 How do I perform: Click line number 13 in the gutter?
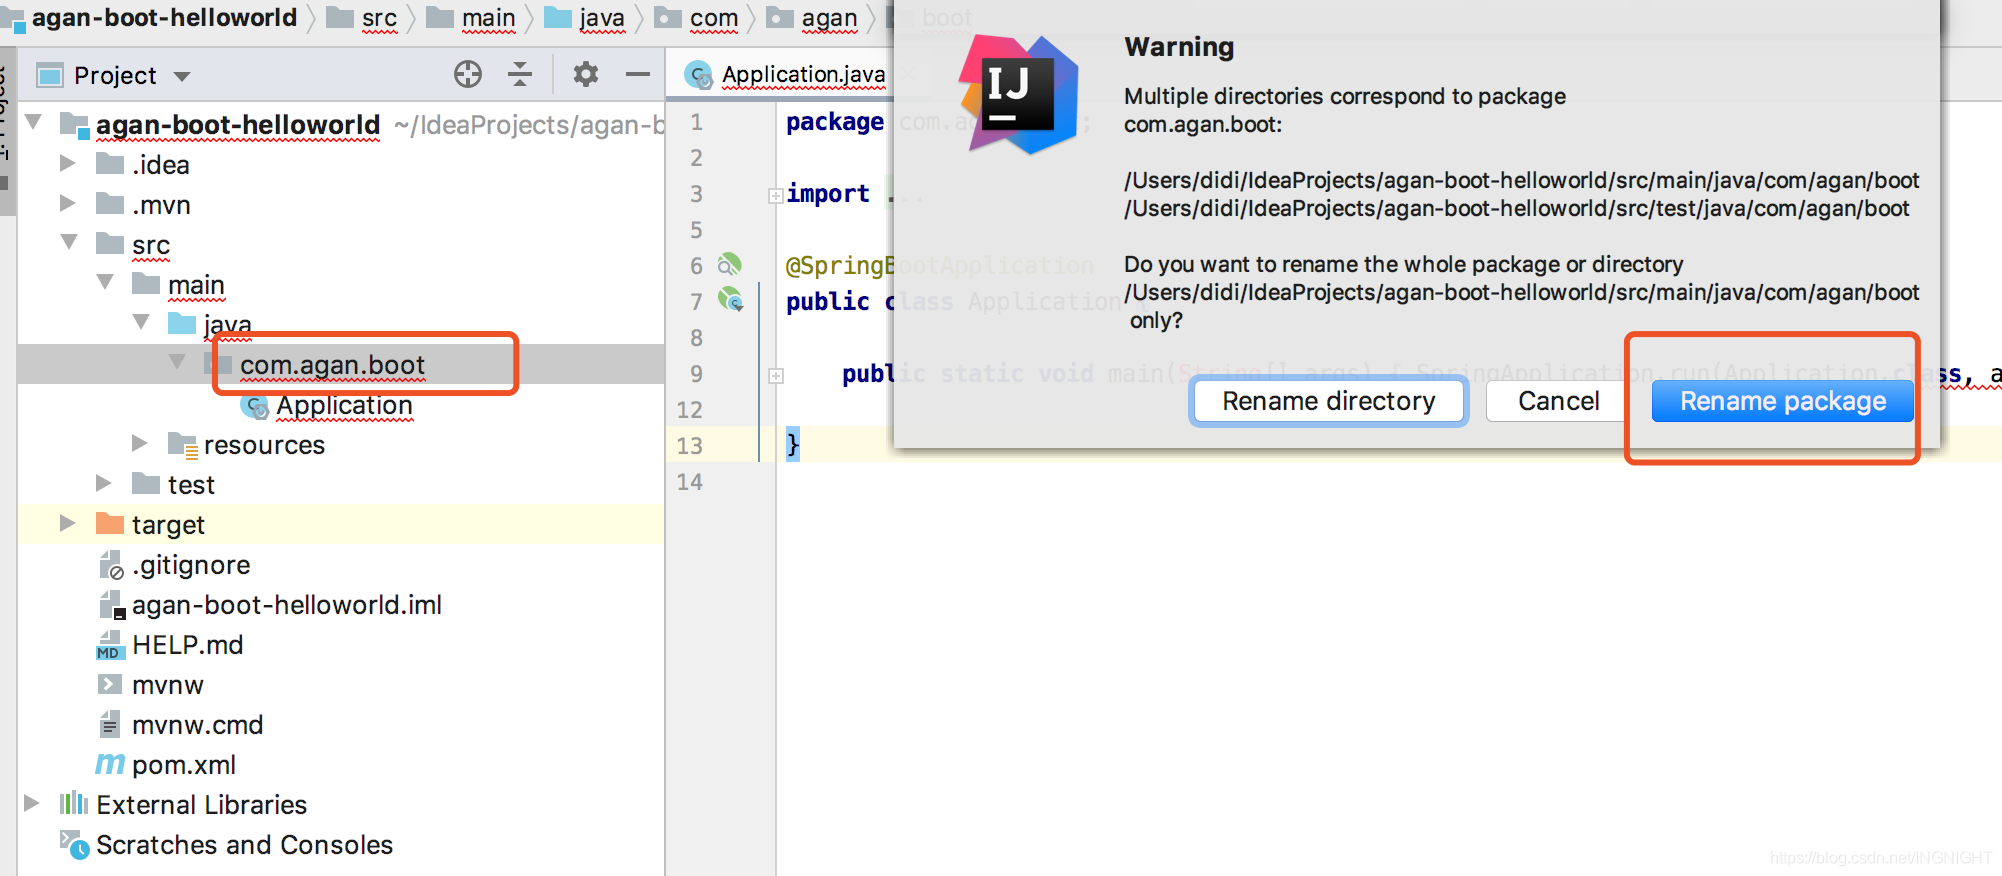point(690,445)
